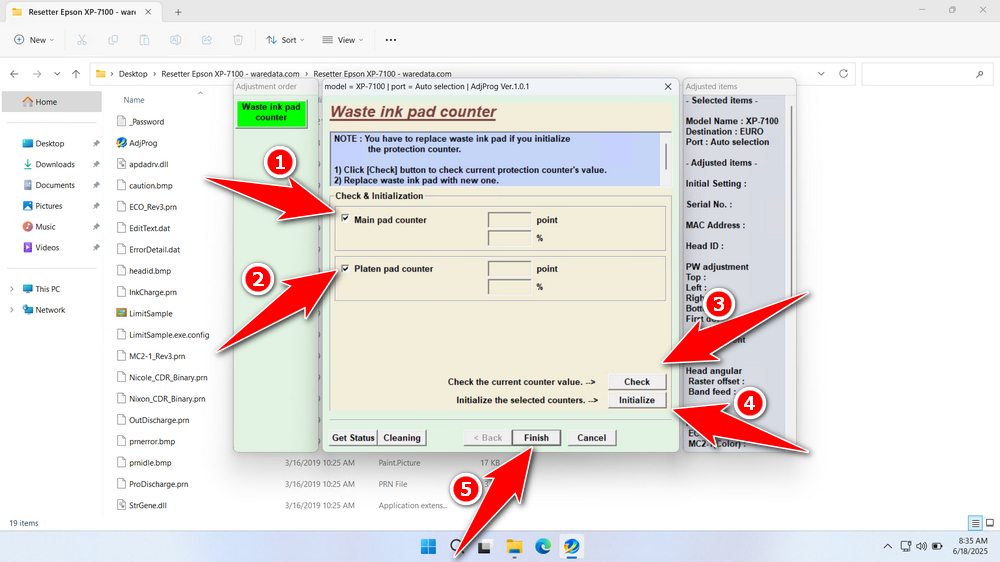Viewport: 1000px width, 562px height.
Task: Click the Copy icon in toolbar
Action: (x=113, y=40)
